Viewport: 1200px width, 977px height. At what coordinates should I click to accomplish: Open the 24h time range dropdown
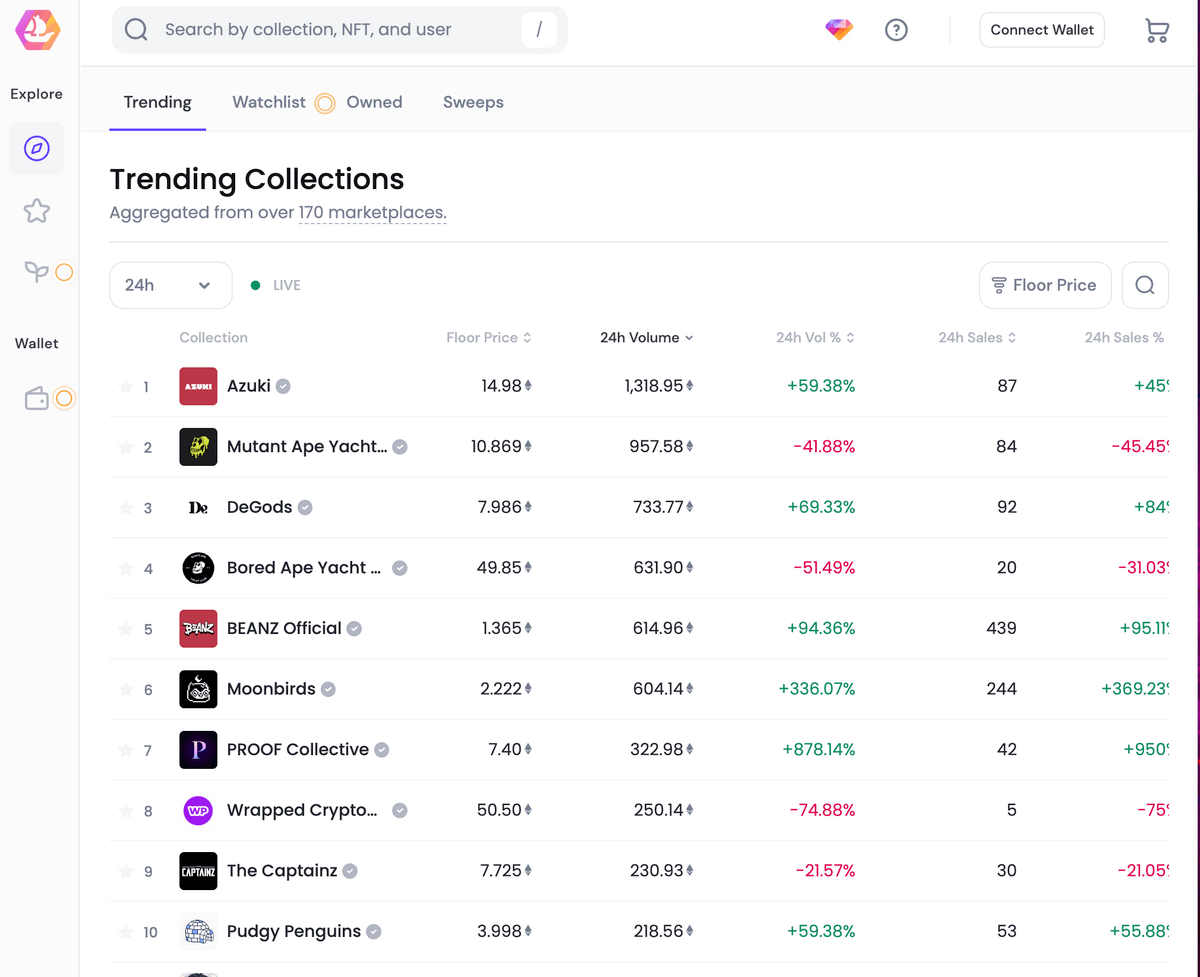click(170, 285)
